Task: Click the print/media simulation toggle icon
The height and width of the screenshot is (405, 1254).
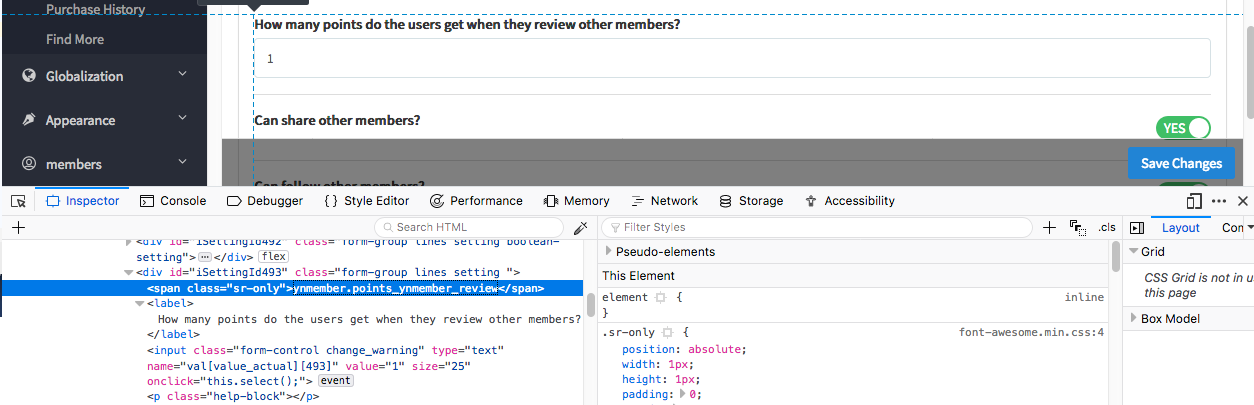Action: [x=1077, y=228]
